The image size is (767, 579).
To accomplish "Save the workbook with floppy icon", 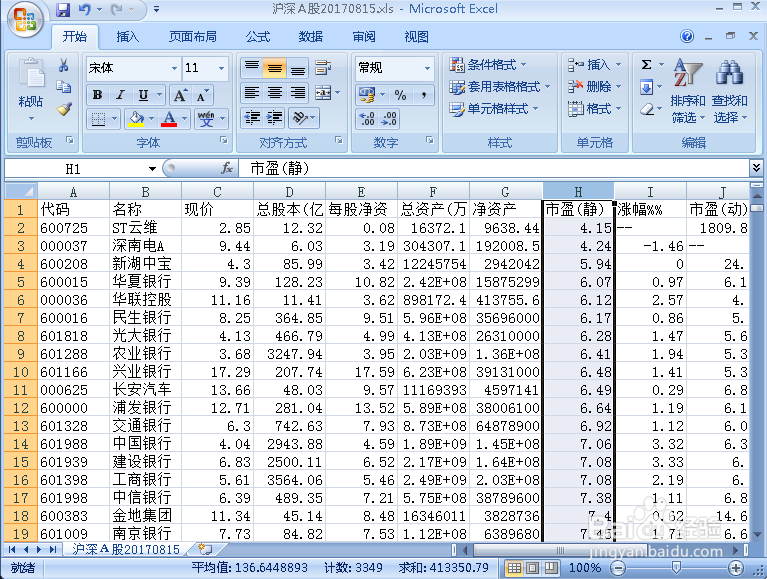I will [63, 9].
